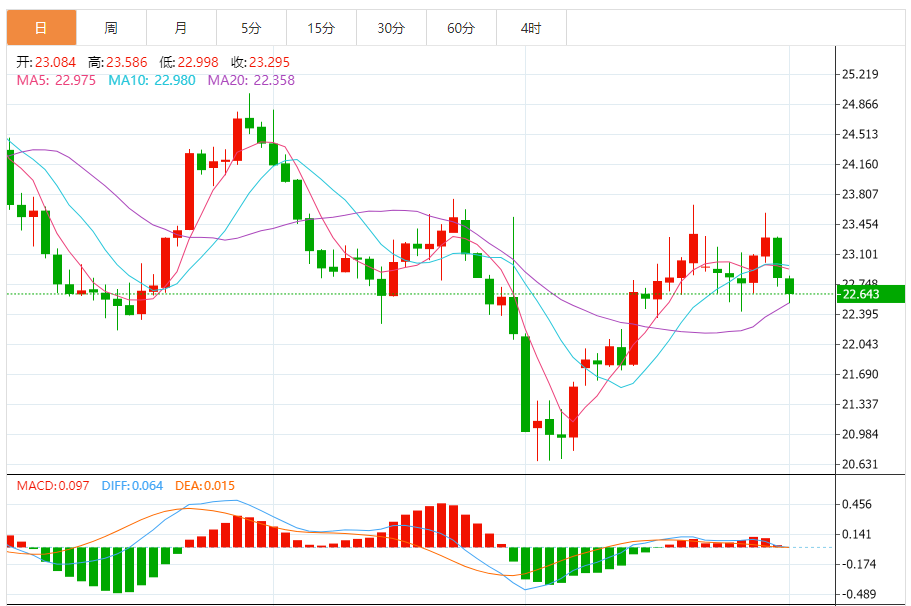
Task: Click the low price 低:22.998
Action: click(x=189, y=62)
